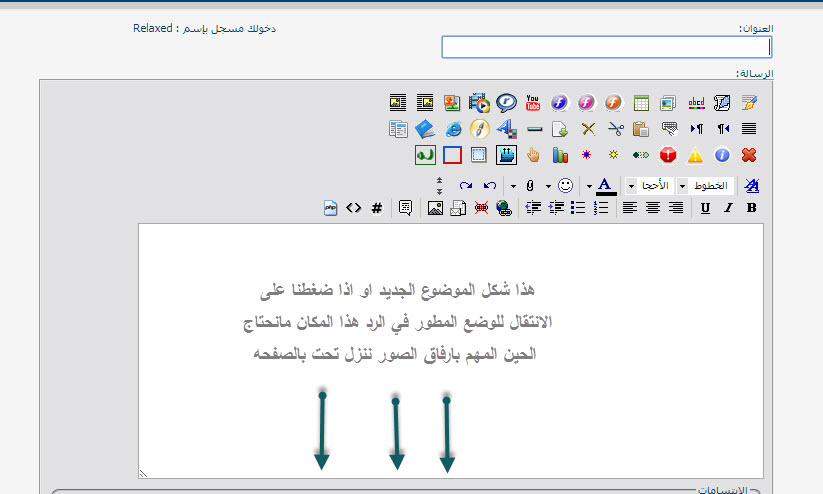Toggle italic text formatting

coord(729,208)
